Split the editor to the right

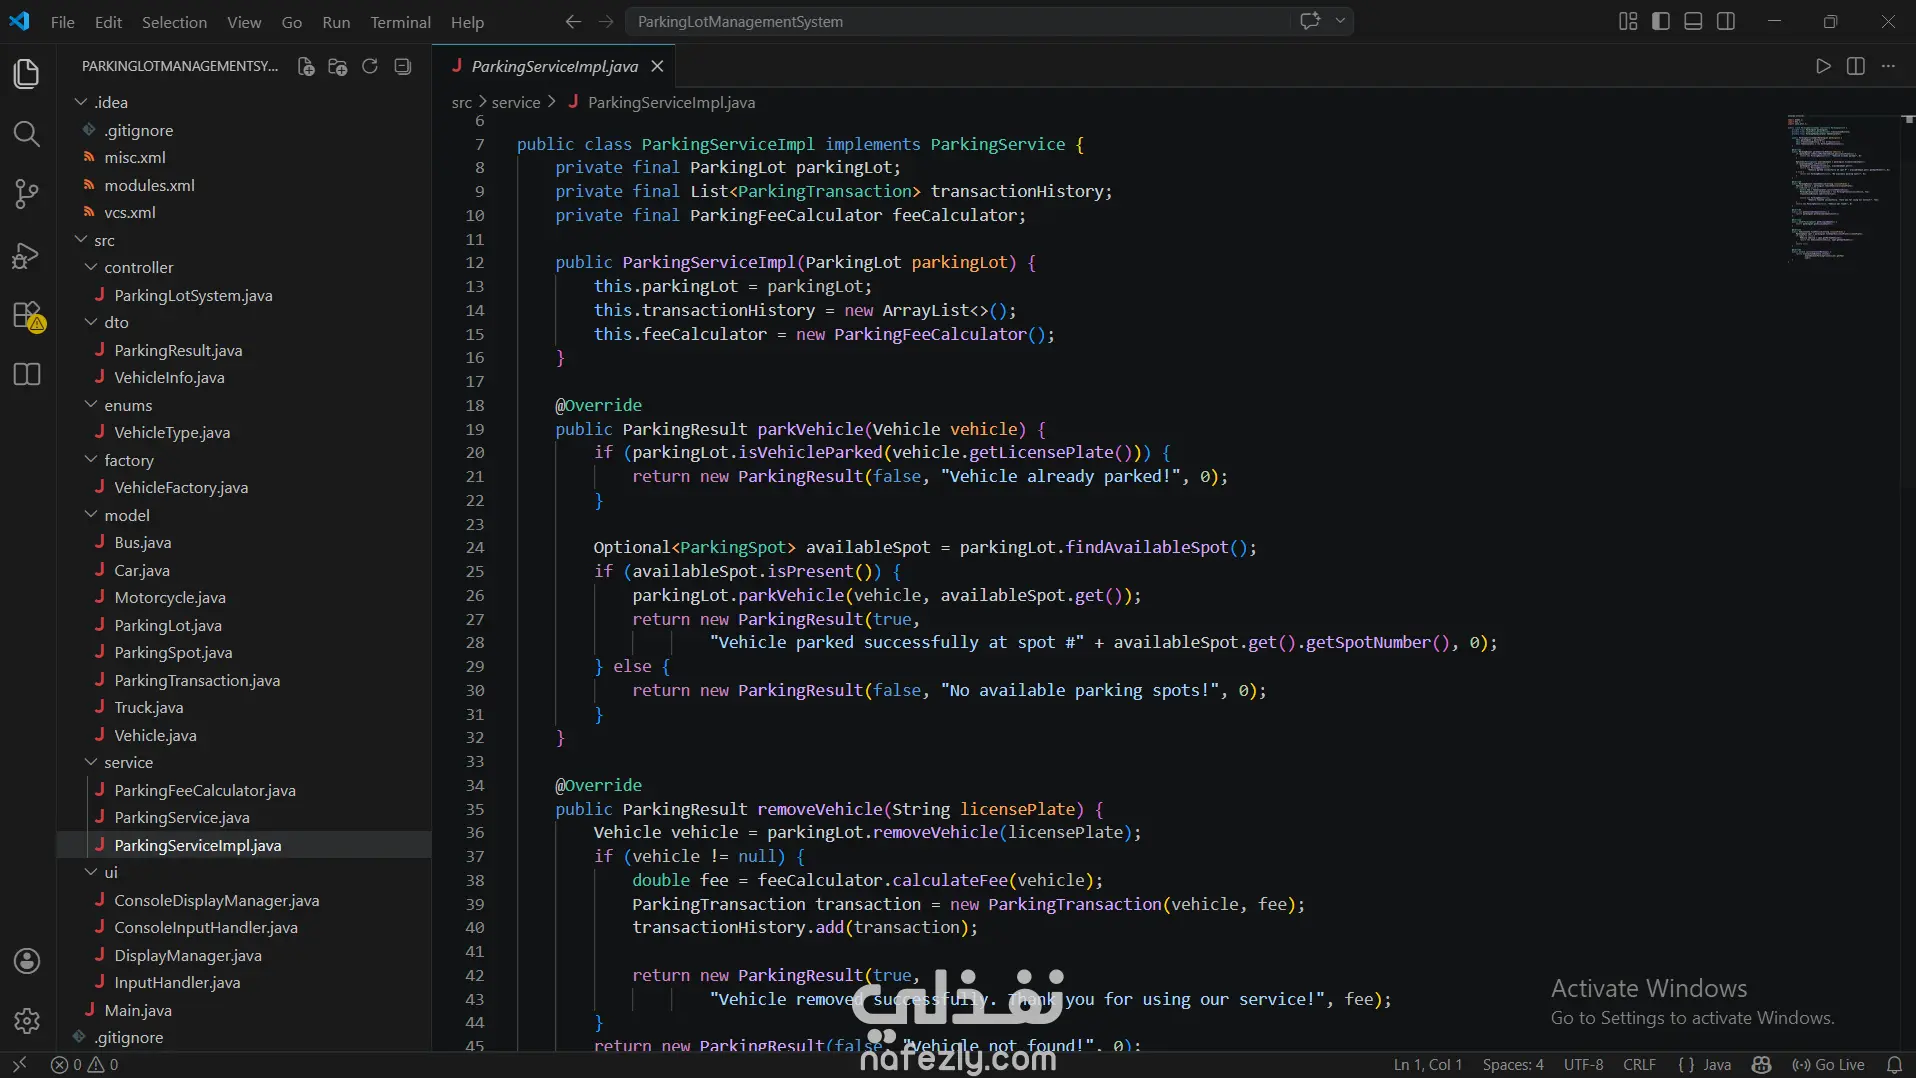tap(1856, 66)
